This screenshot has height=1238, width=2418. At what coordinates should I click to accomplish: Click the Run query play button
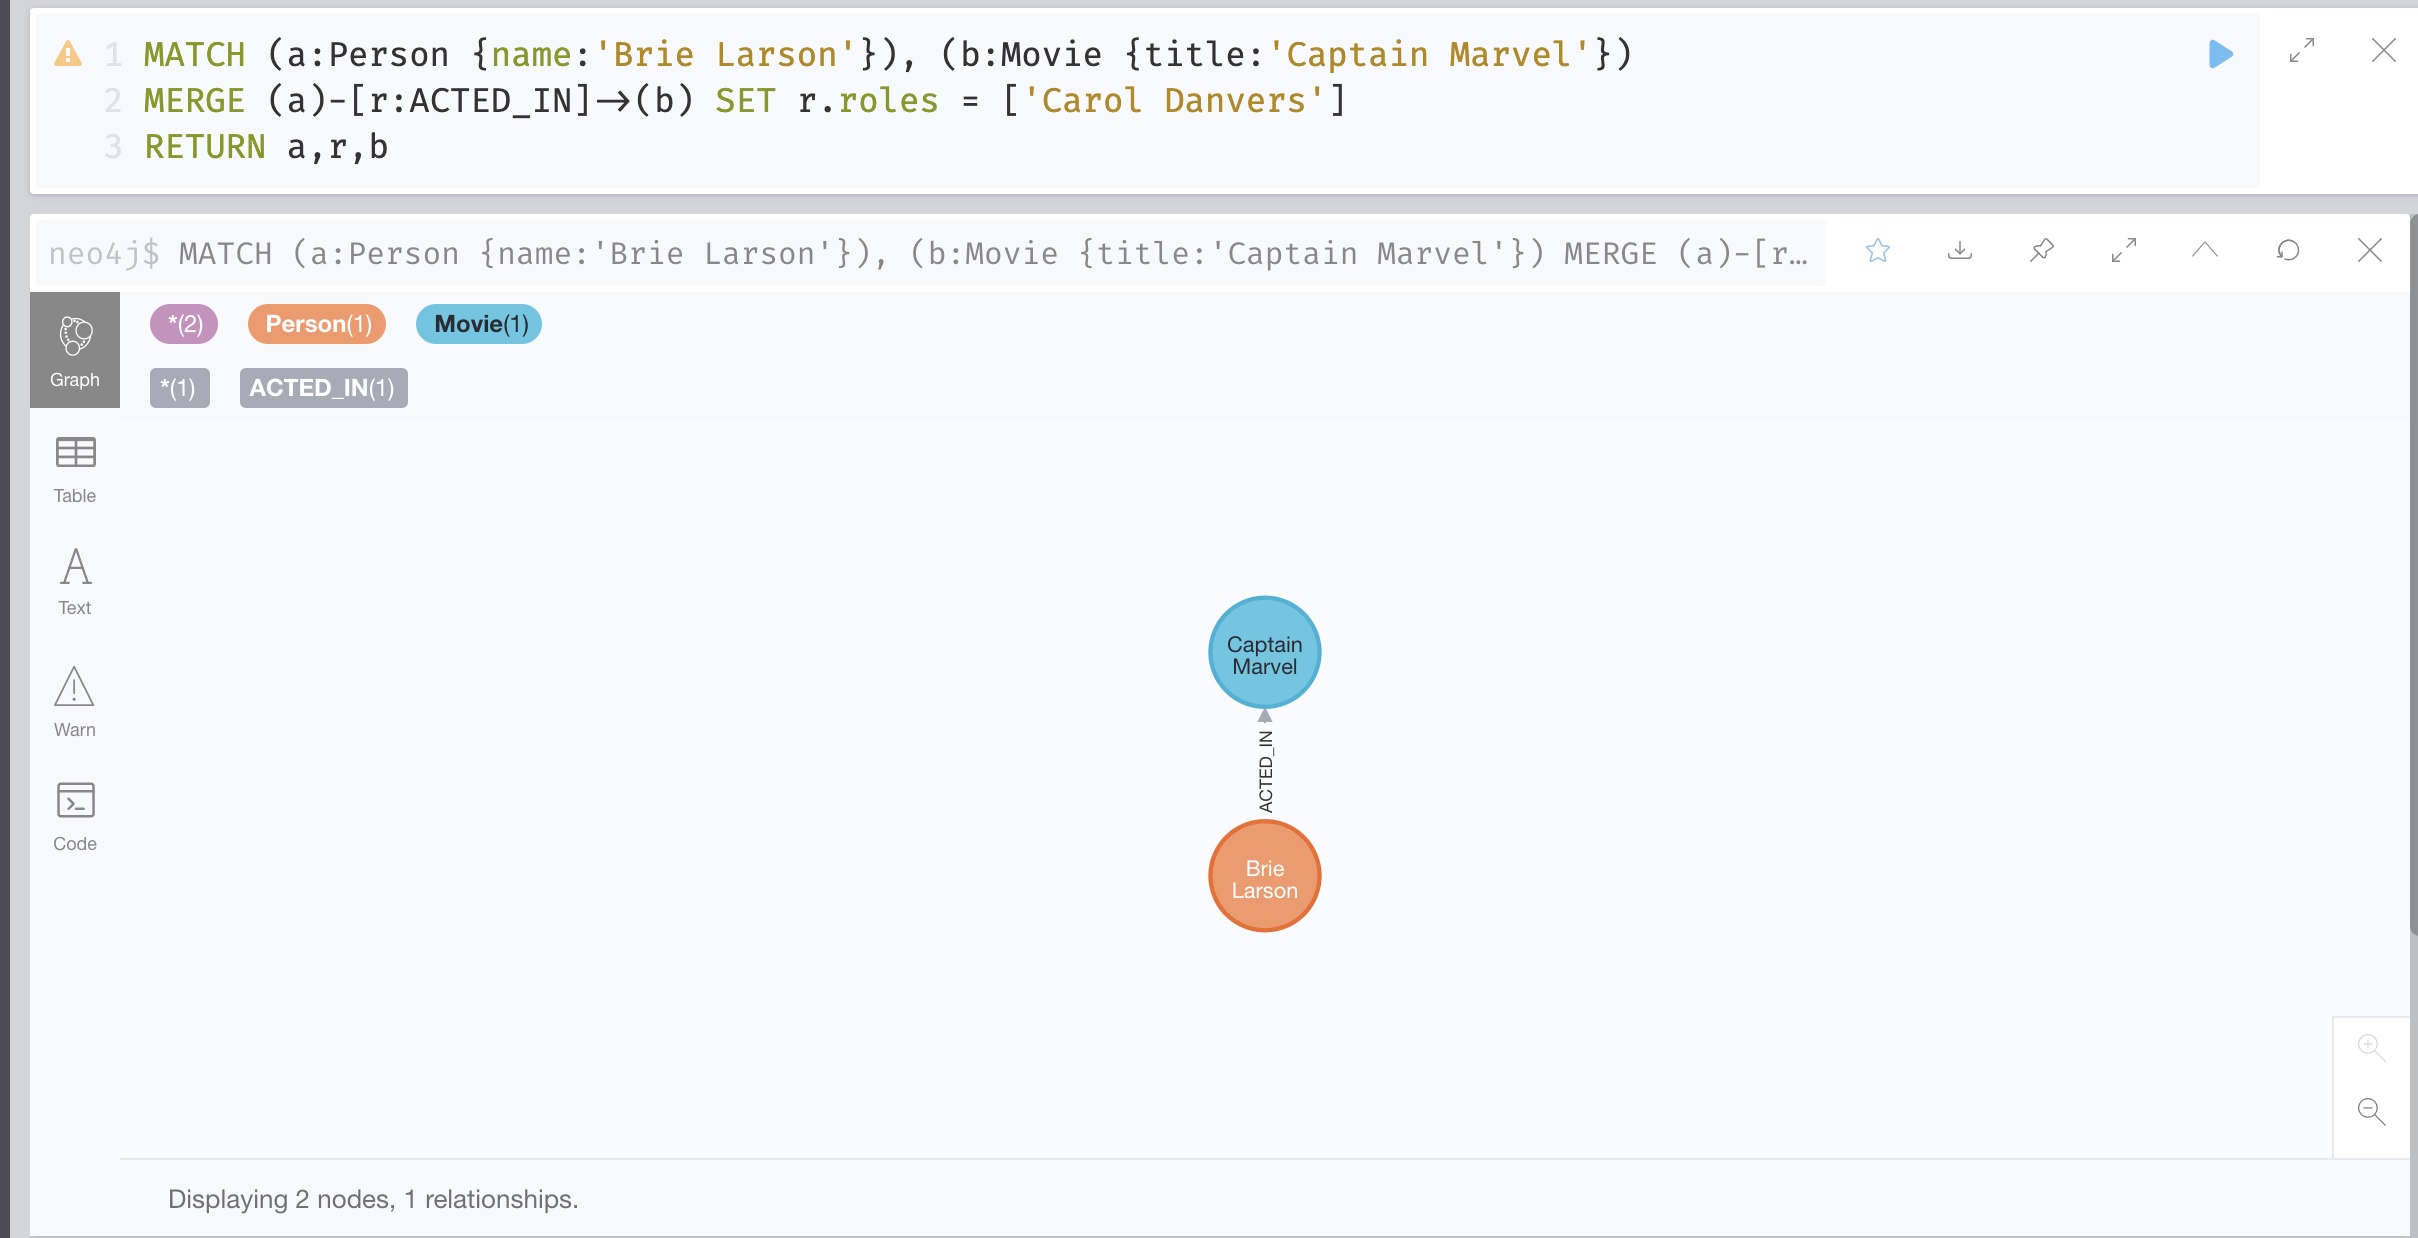point(2221,55)
